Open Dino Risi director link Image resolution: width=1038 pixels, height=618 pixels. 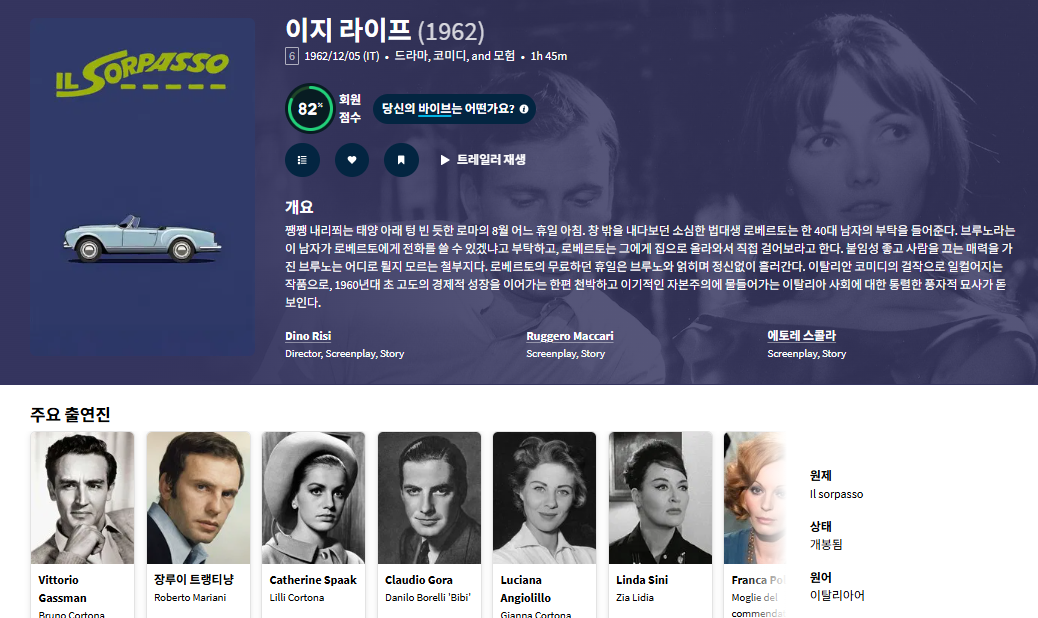(308, 336)
